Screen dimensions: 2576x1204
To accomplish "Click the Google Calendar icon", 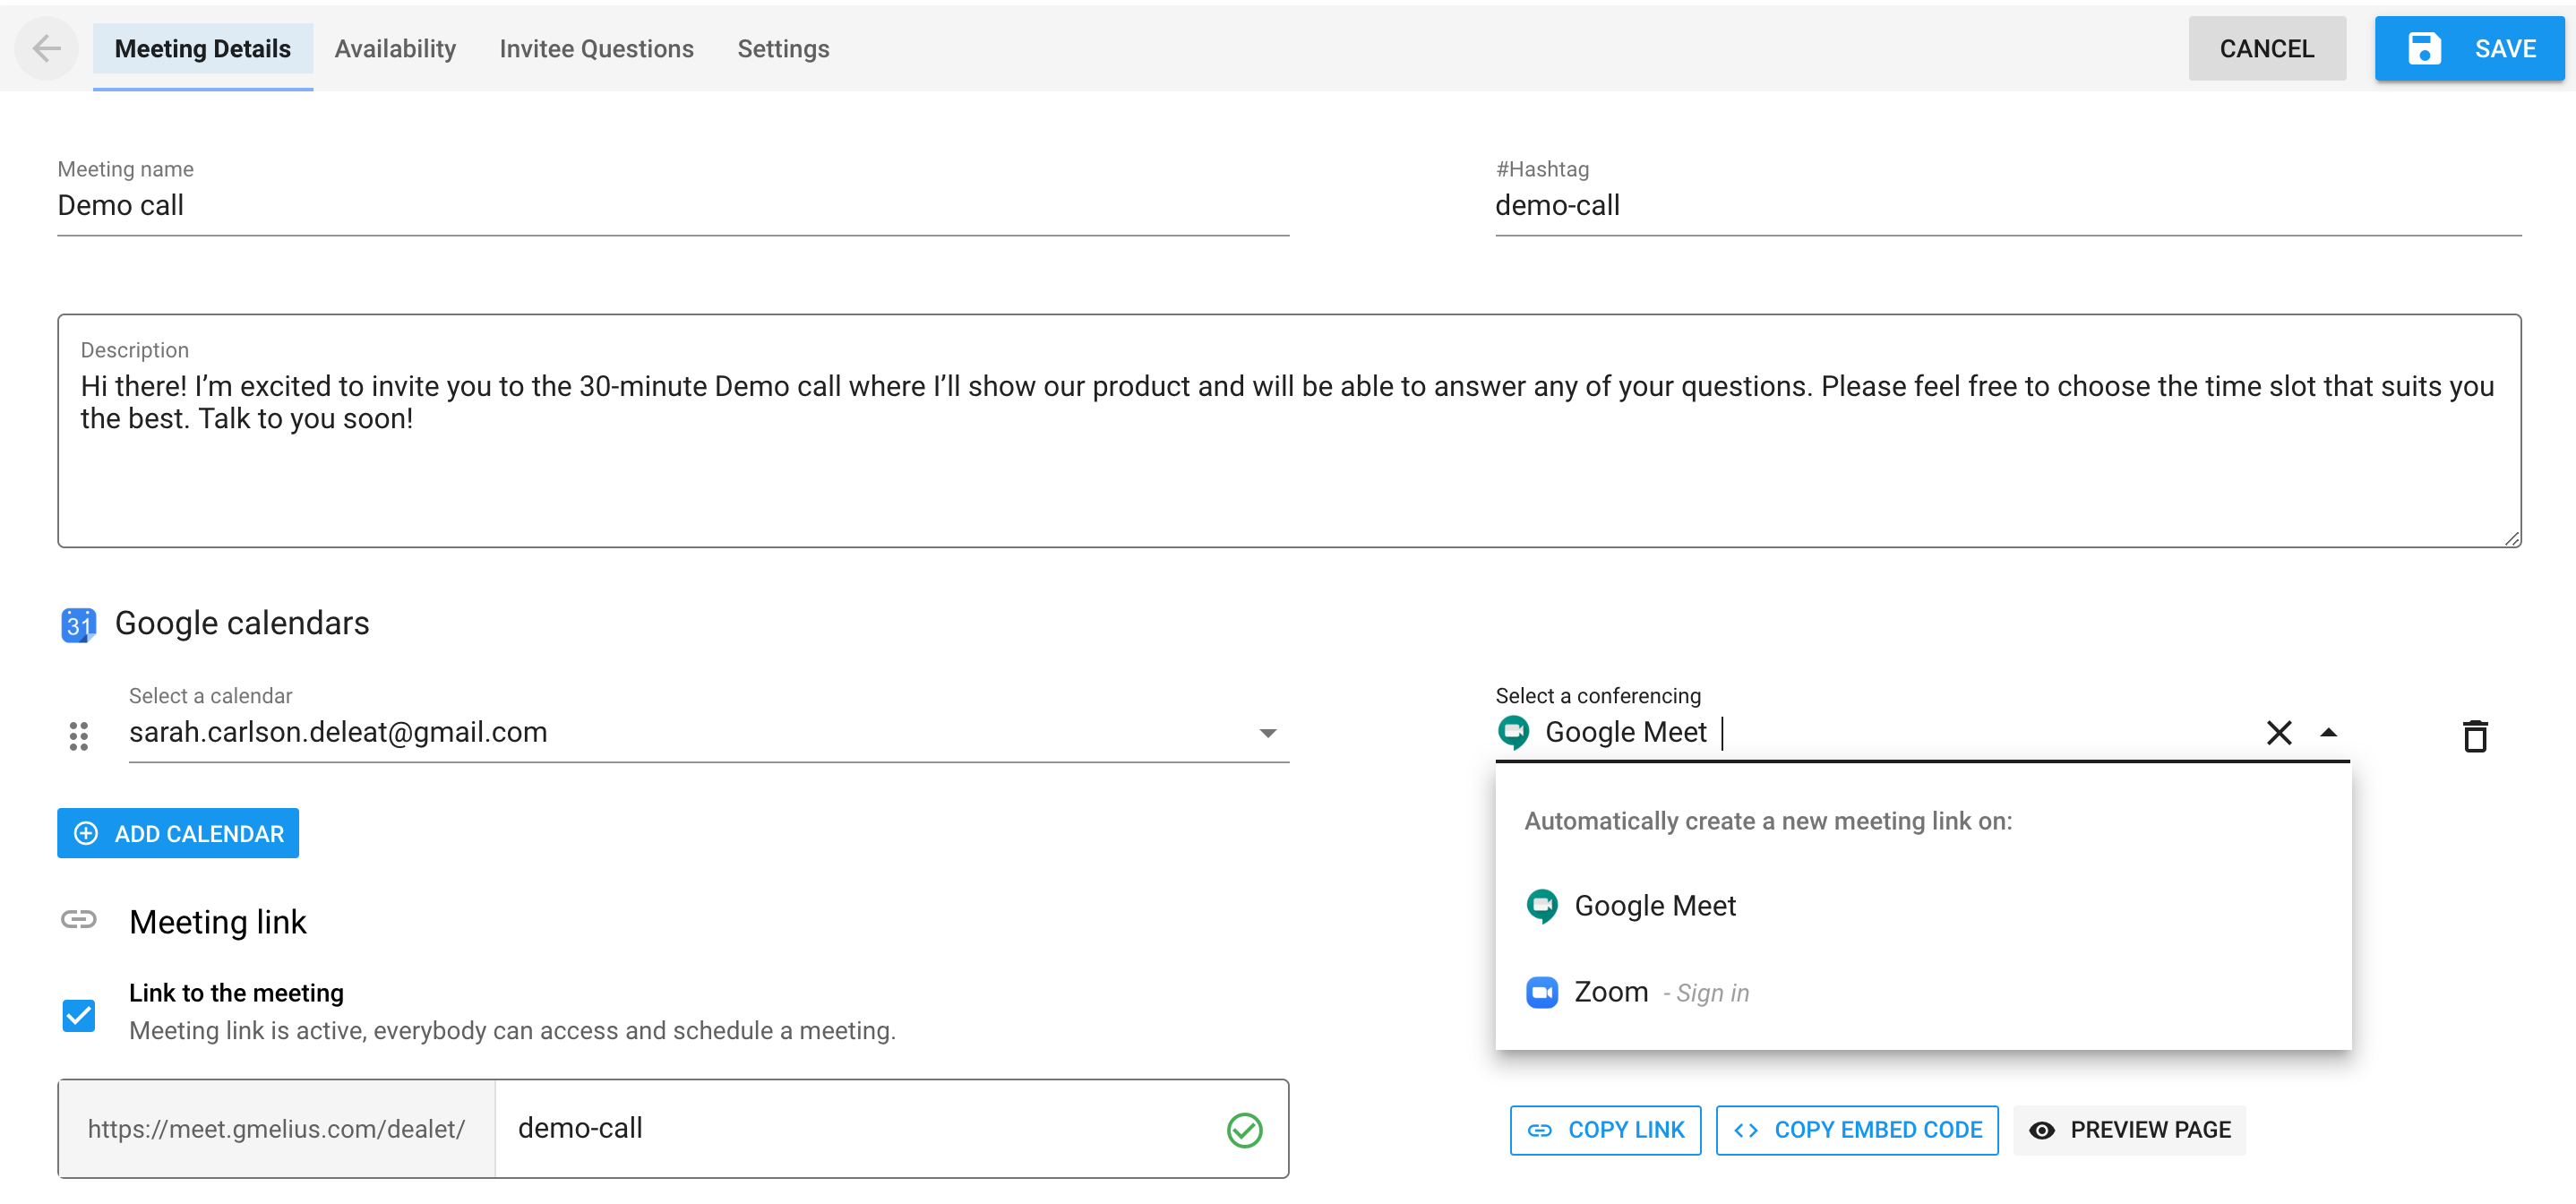I will [79, 625].
